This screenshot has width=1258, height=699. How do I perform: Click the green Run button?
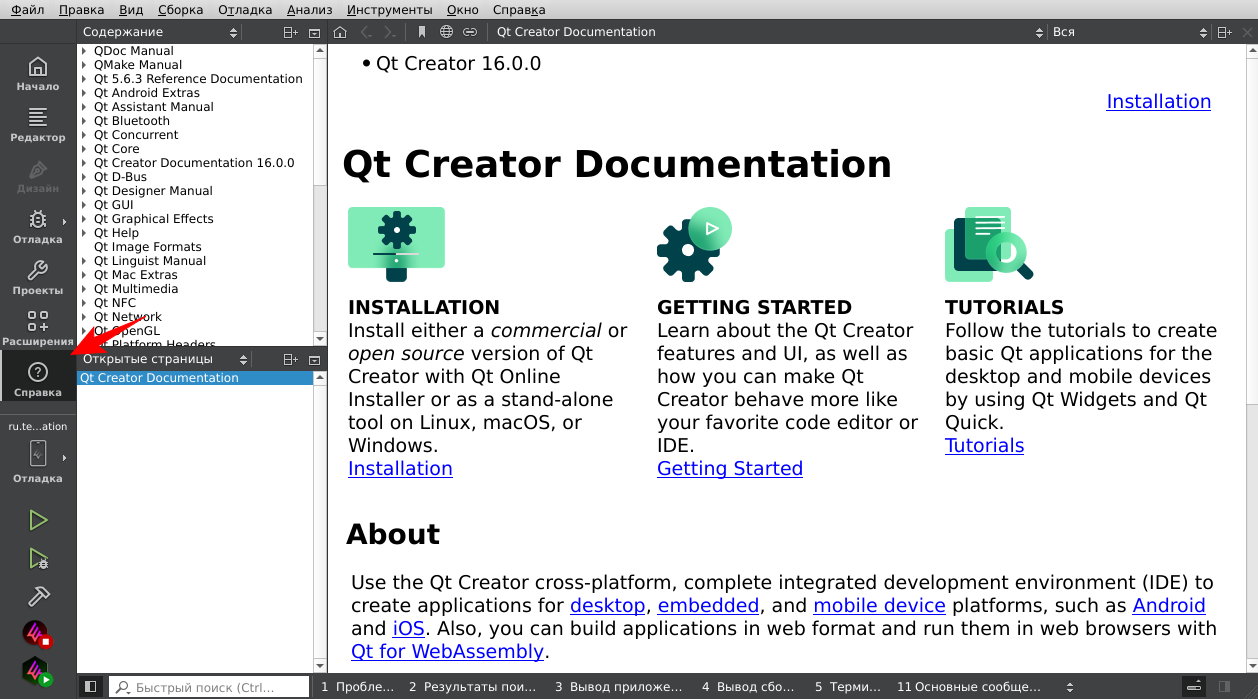(x=38, y=520)
